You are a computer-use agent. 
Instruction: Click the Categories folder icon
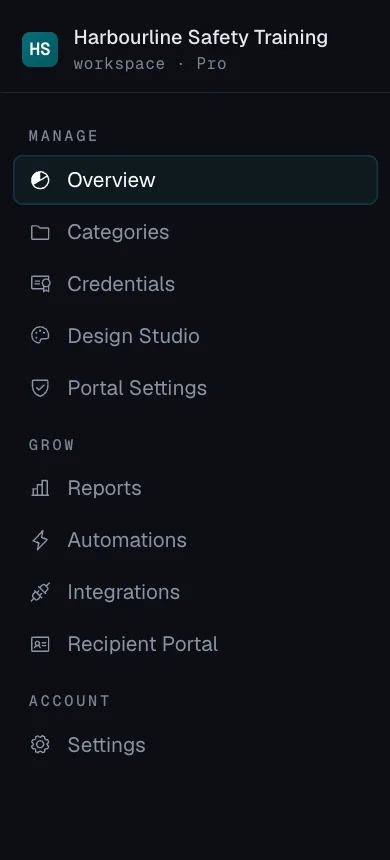click(40, 232)
